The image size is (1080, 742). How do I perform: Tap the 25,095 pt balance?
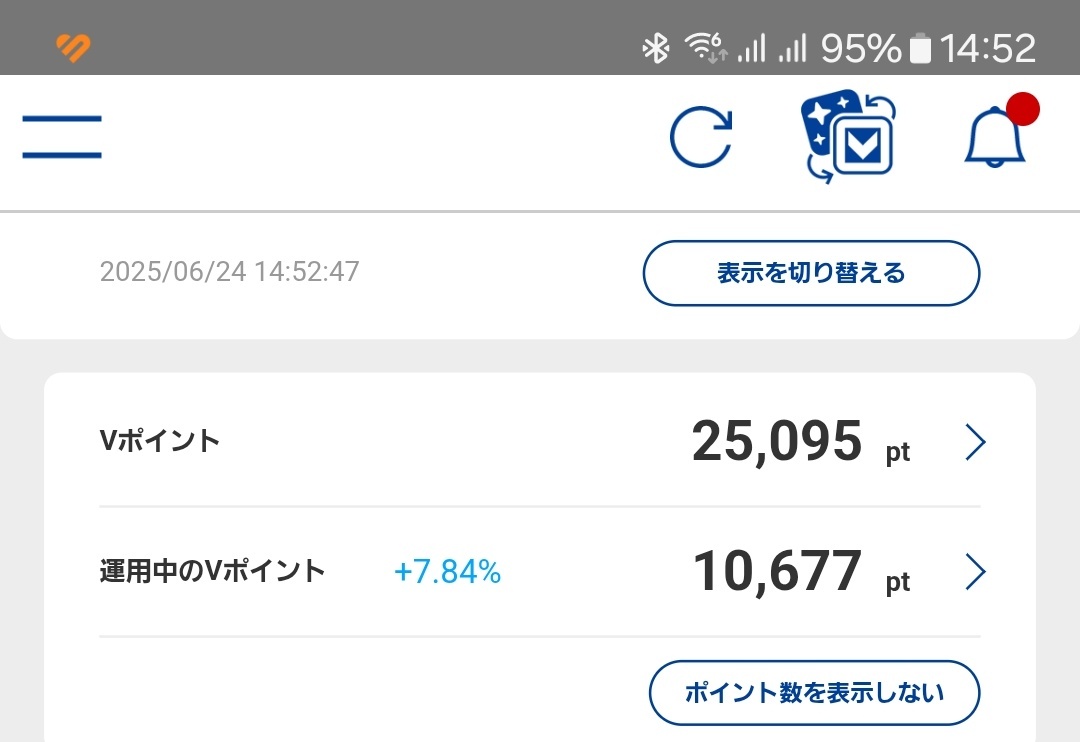tap(801, 442)
